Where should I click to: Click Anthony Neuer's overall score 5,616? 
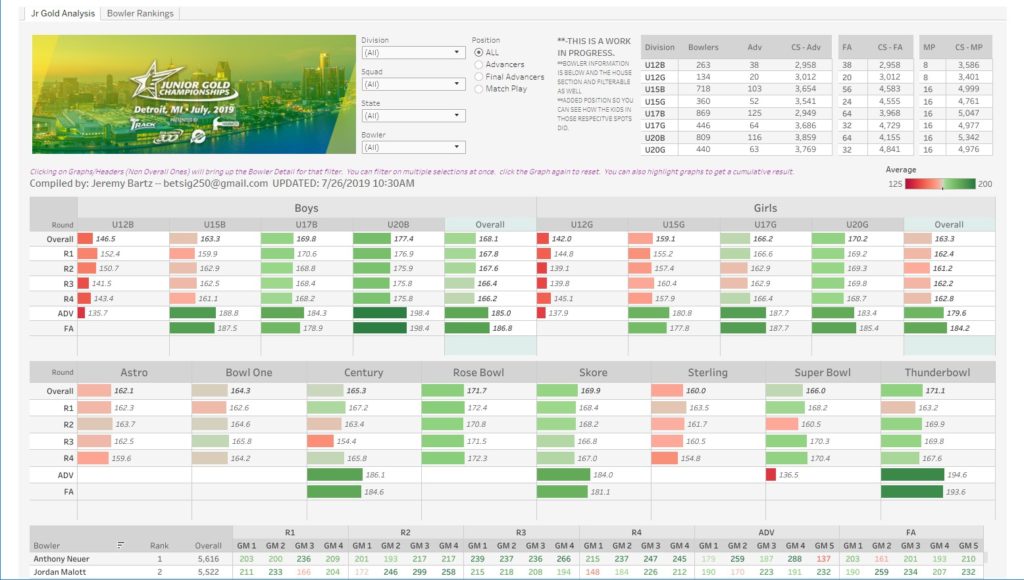(x=208, y=559)
